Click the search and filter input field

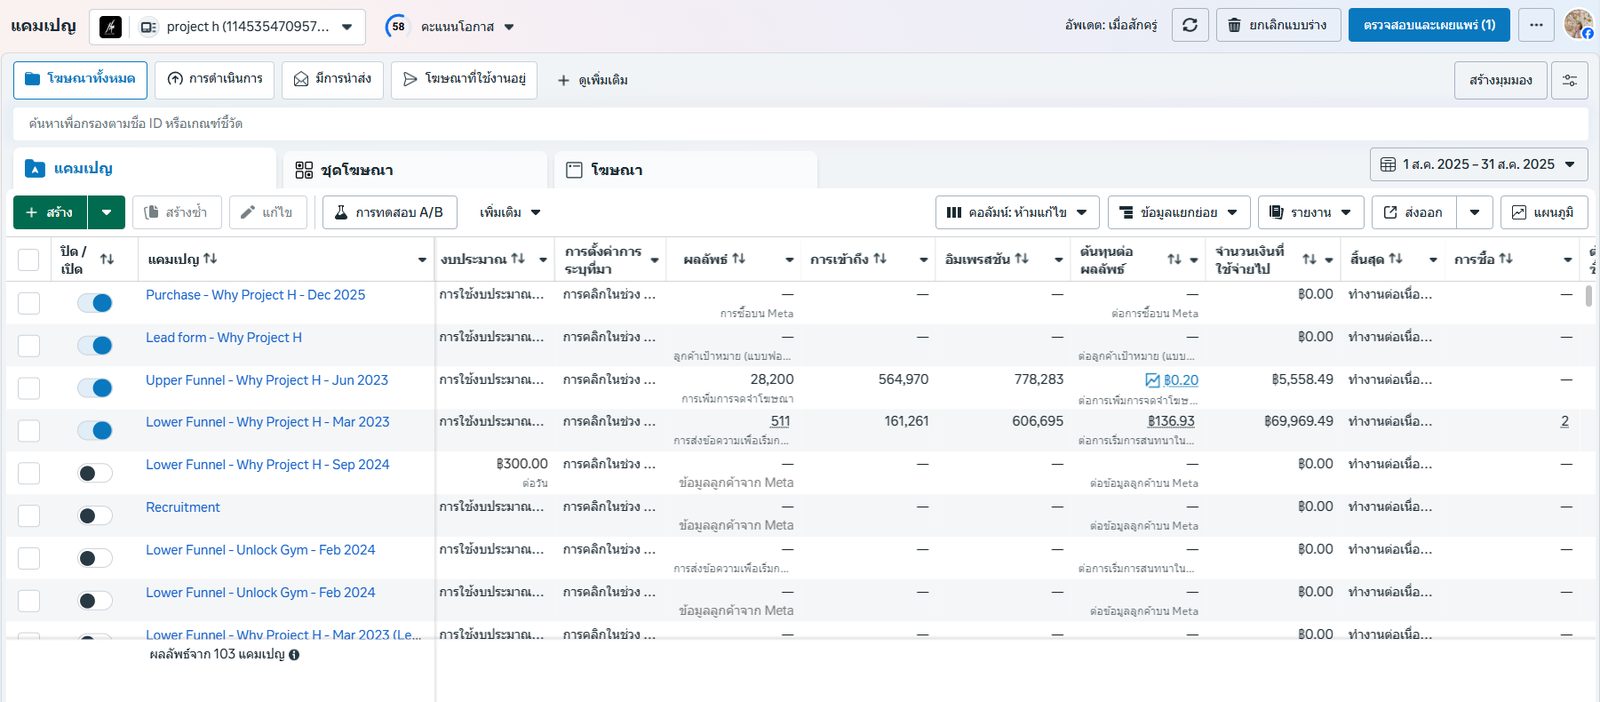point(800,124)
